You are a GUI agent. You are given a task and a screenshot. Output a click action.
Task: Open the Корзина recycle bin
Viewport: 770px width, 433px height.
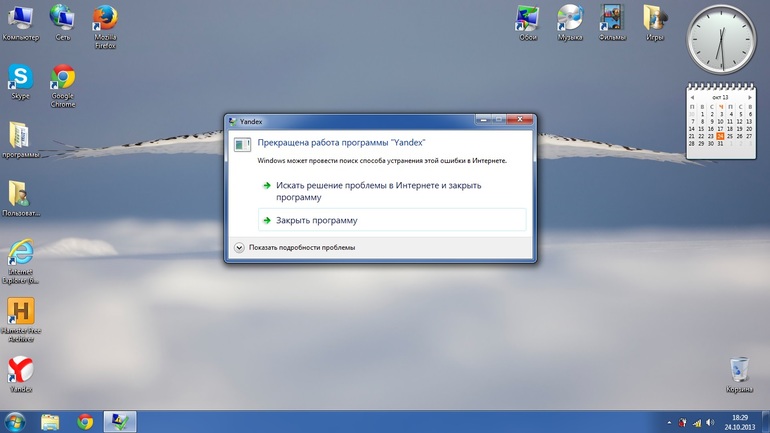click(x=740, y=371)
